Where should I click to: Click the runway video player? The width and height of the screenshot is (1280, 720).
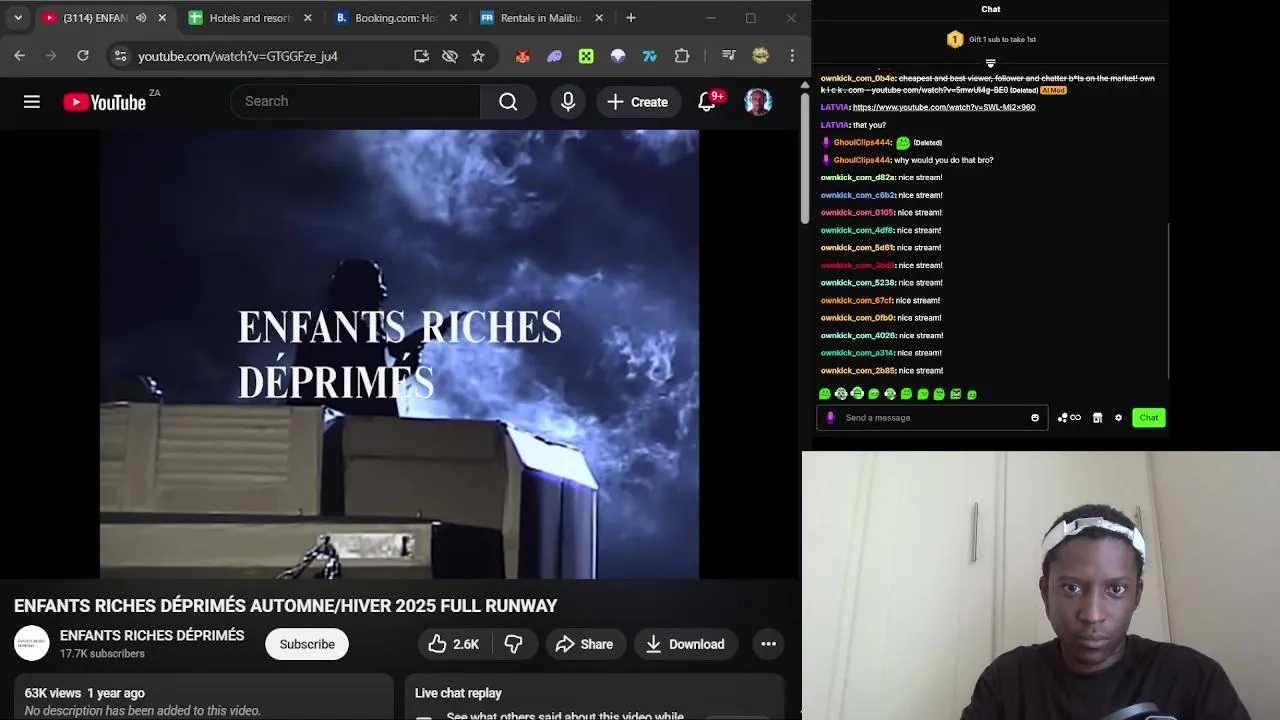(x=399, y=354)
